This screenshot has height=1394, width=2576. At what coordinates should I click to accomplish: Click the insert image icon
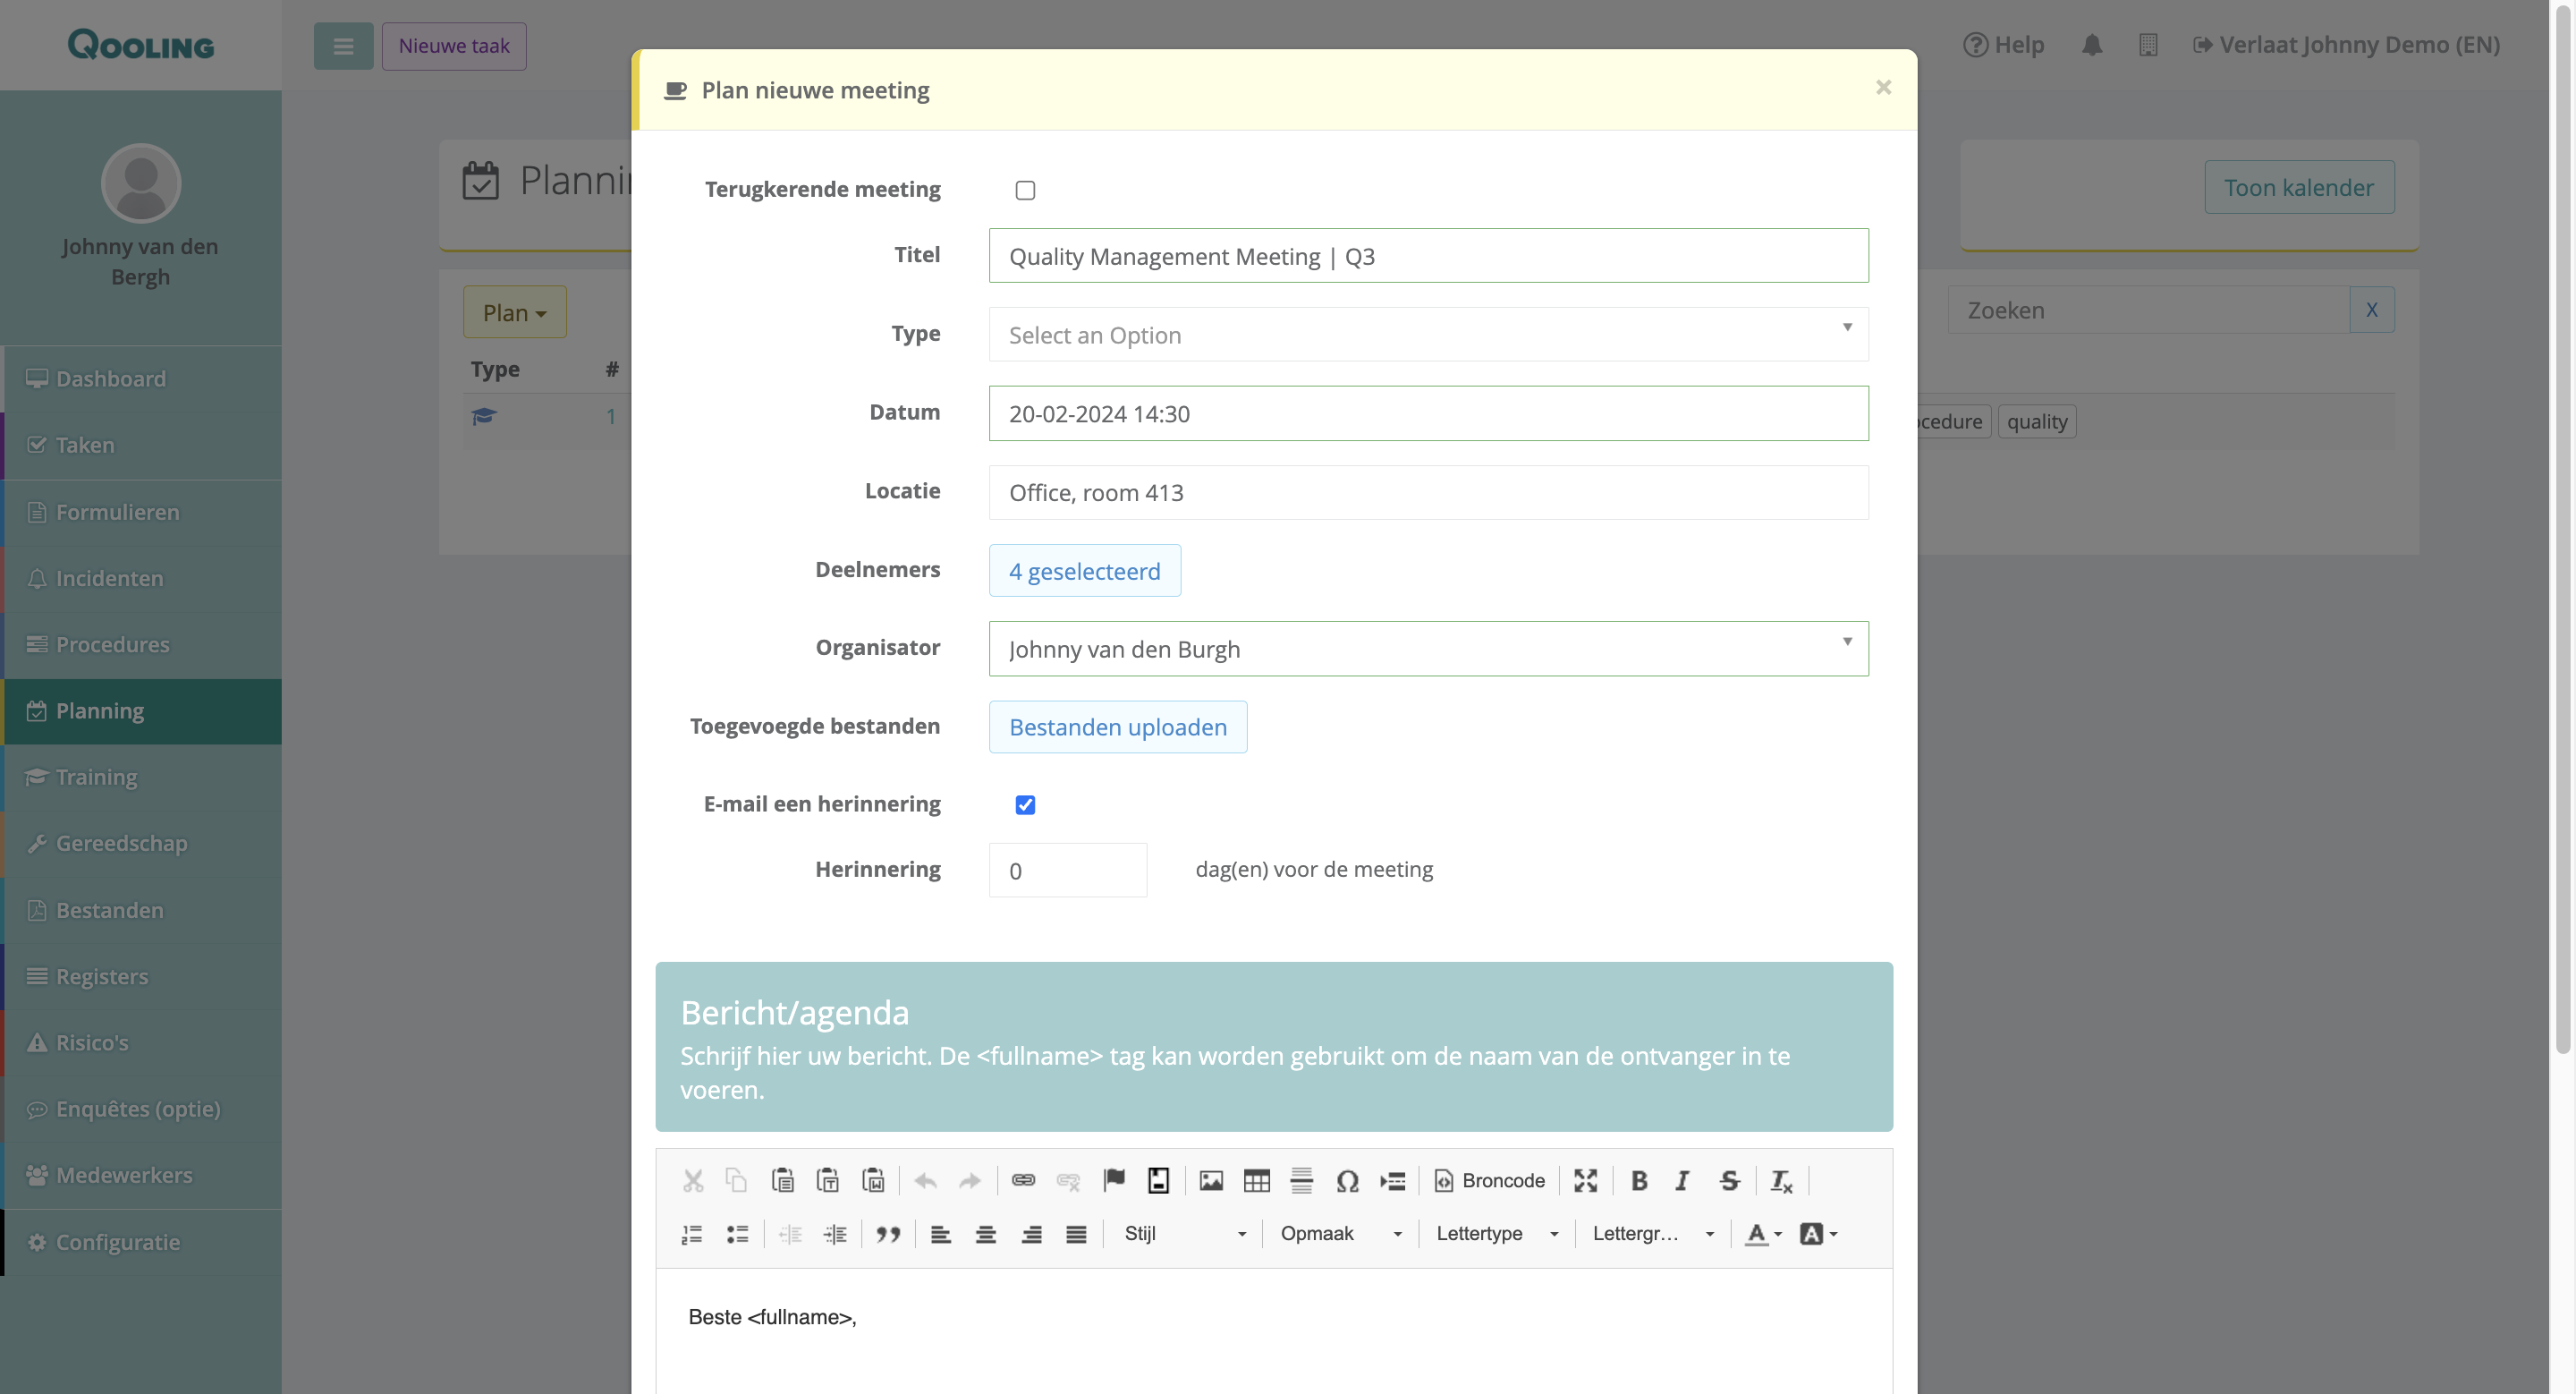click(x=1211, y=1181)
